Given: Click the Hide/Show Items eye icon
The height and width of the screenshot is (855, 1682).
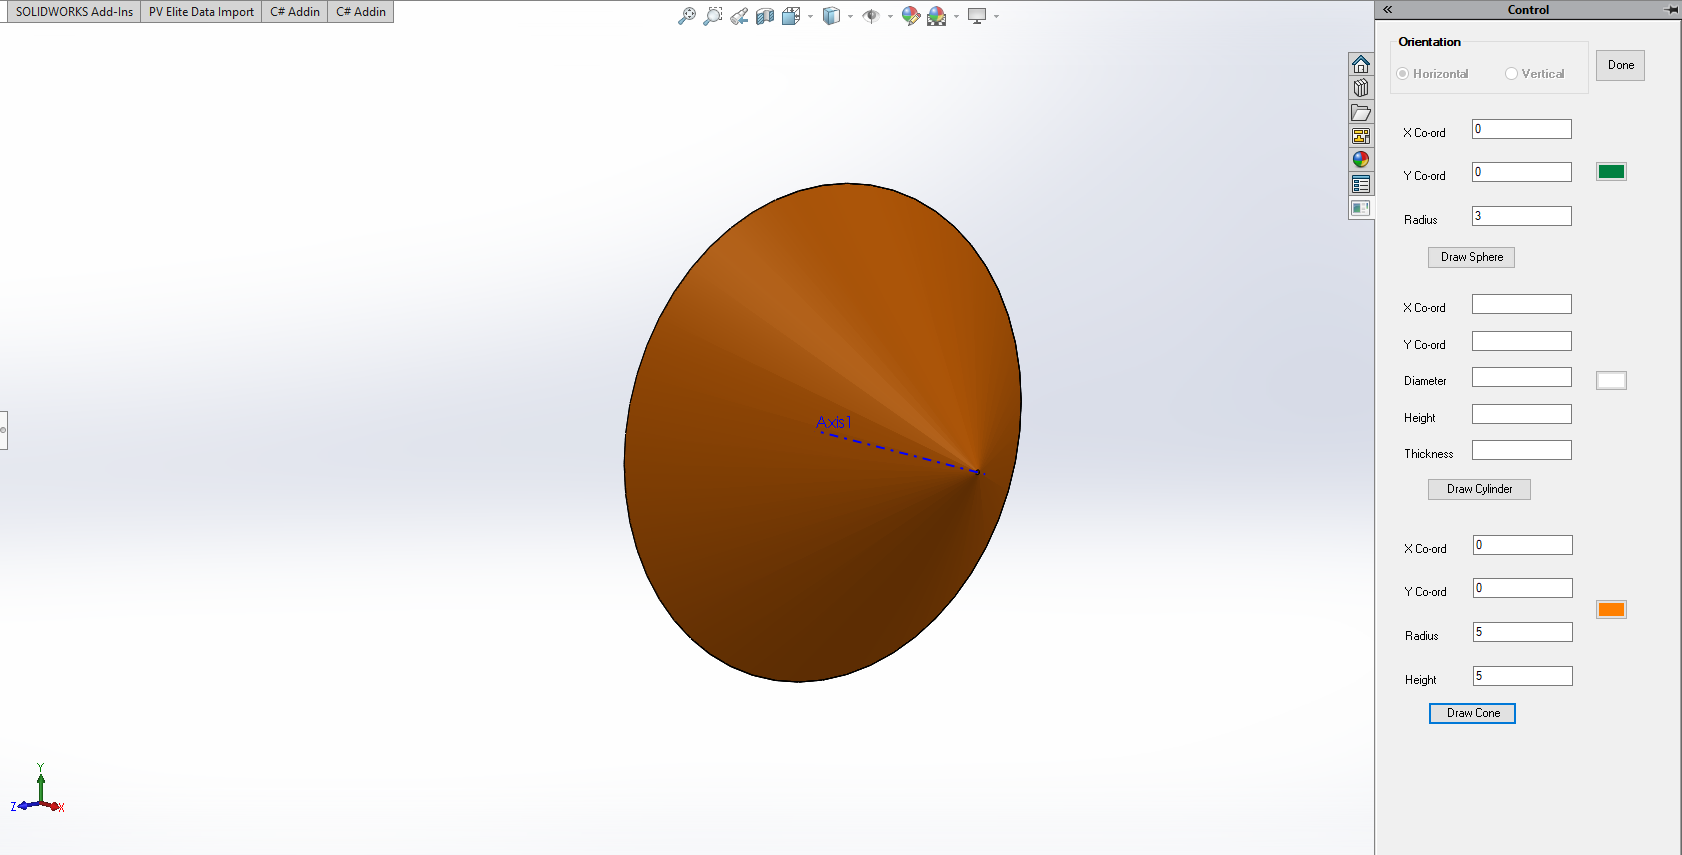Looking at the screenshot, I should [871, 16].
